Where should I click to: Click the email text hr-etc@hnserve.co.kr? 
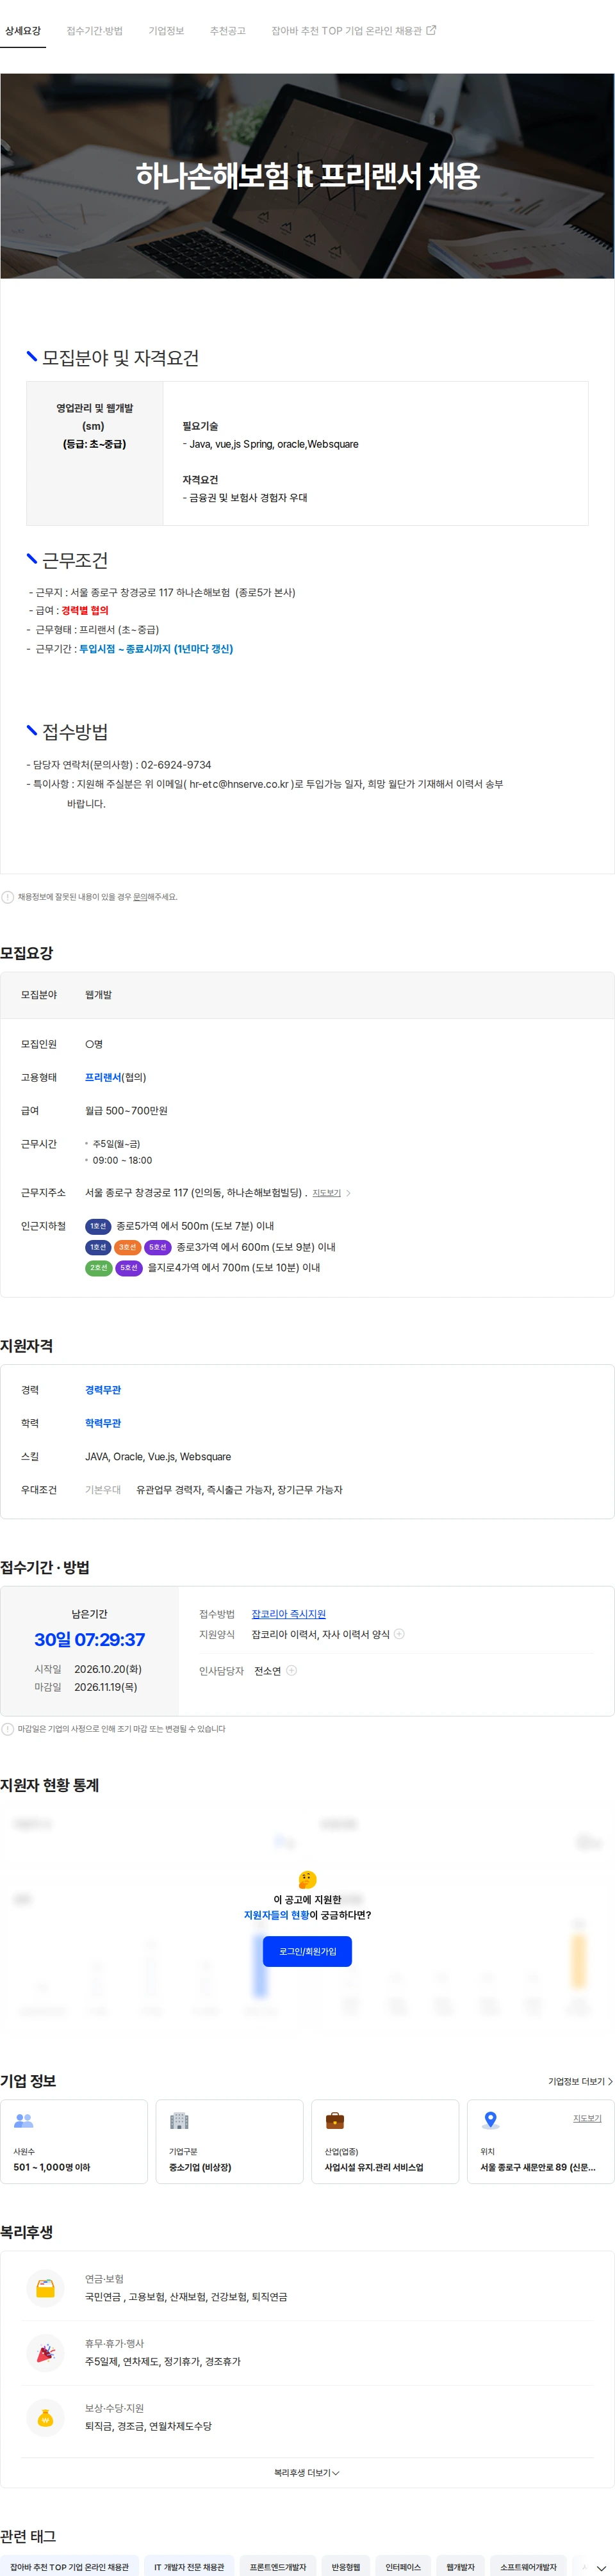point(238,785)
